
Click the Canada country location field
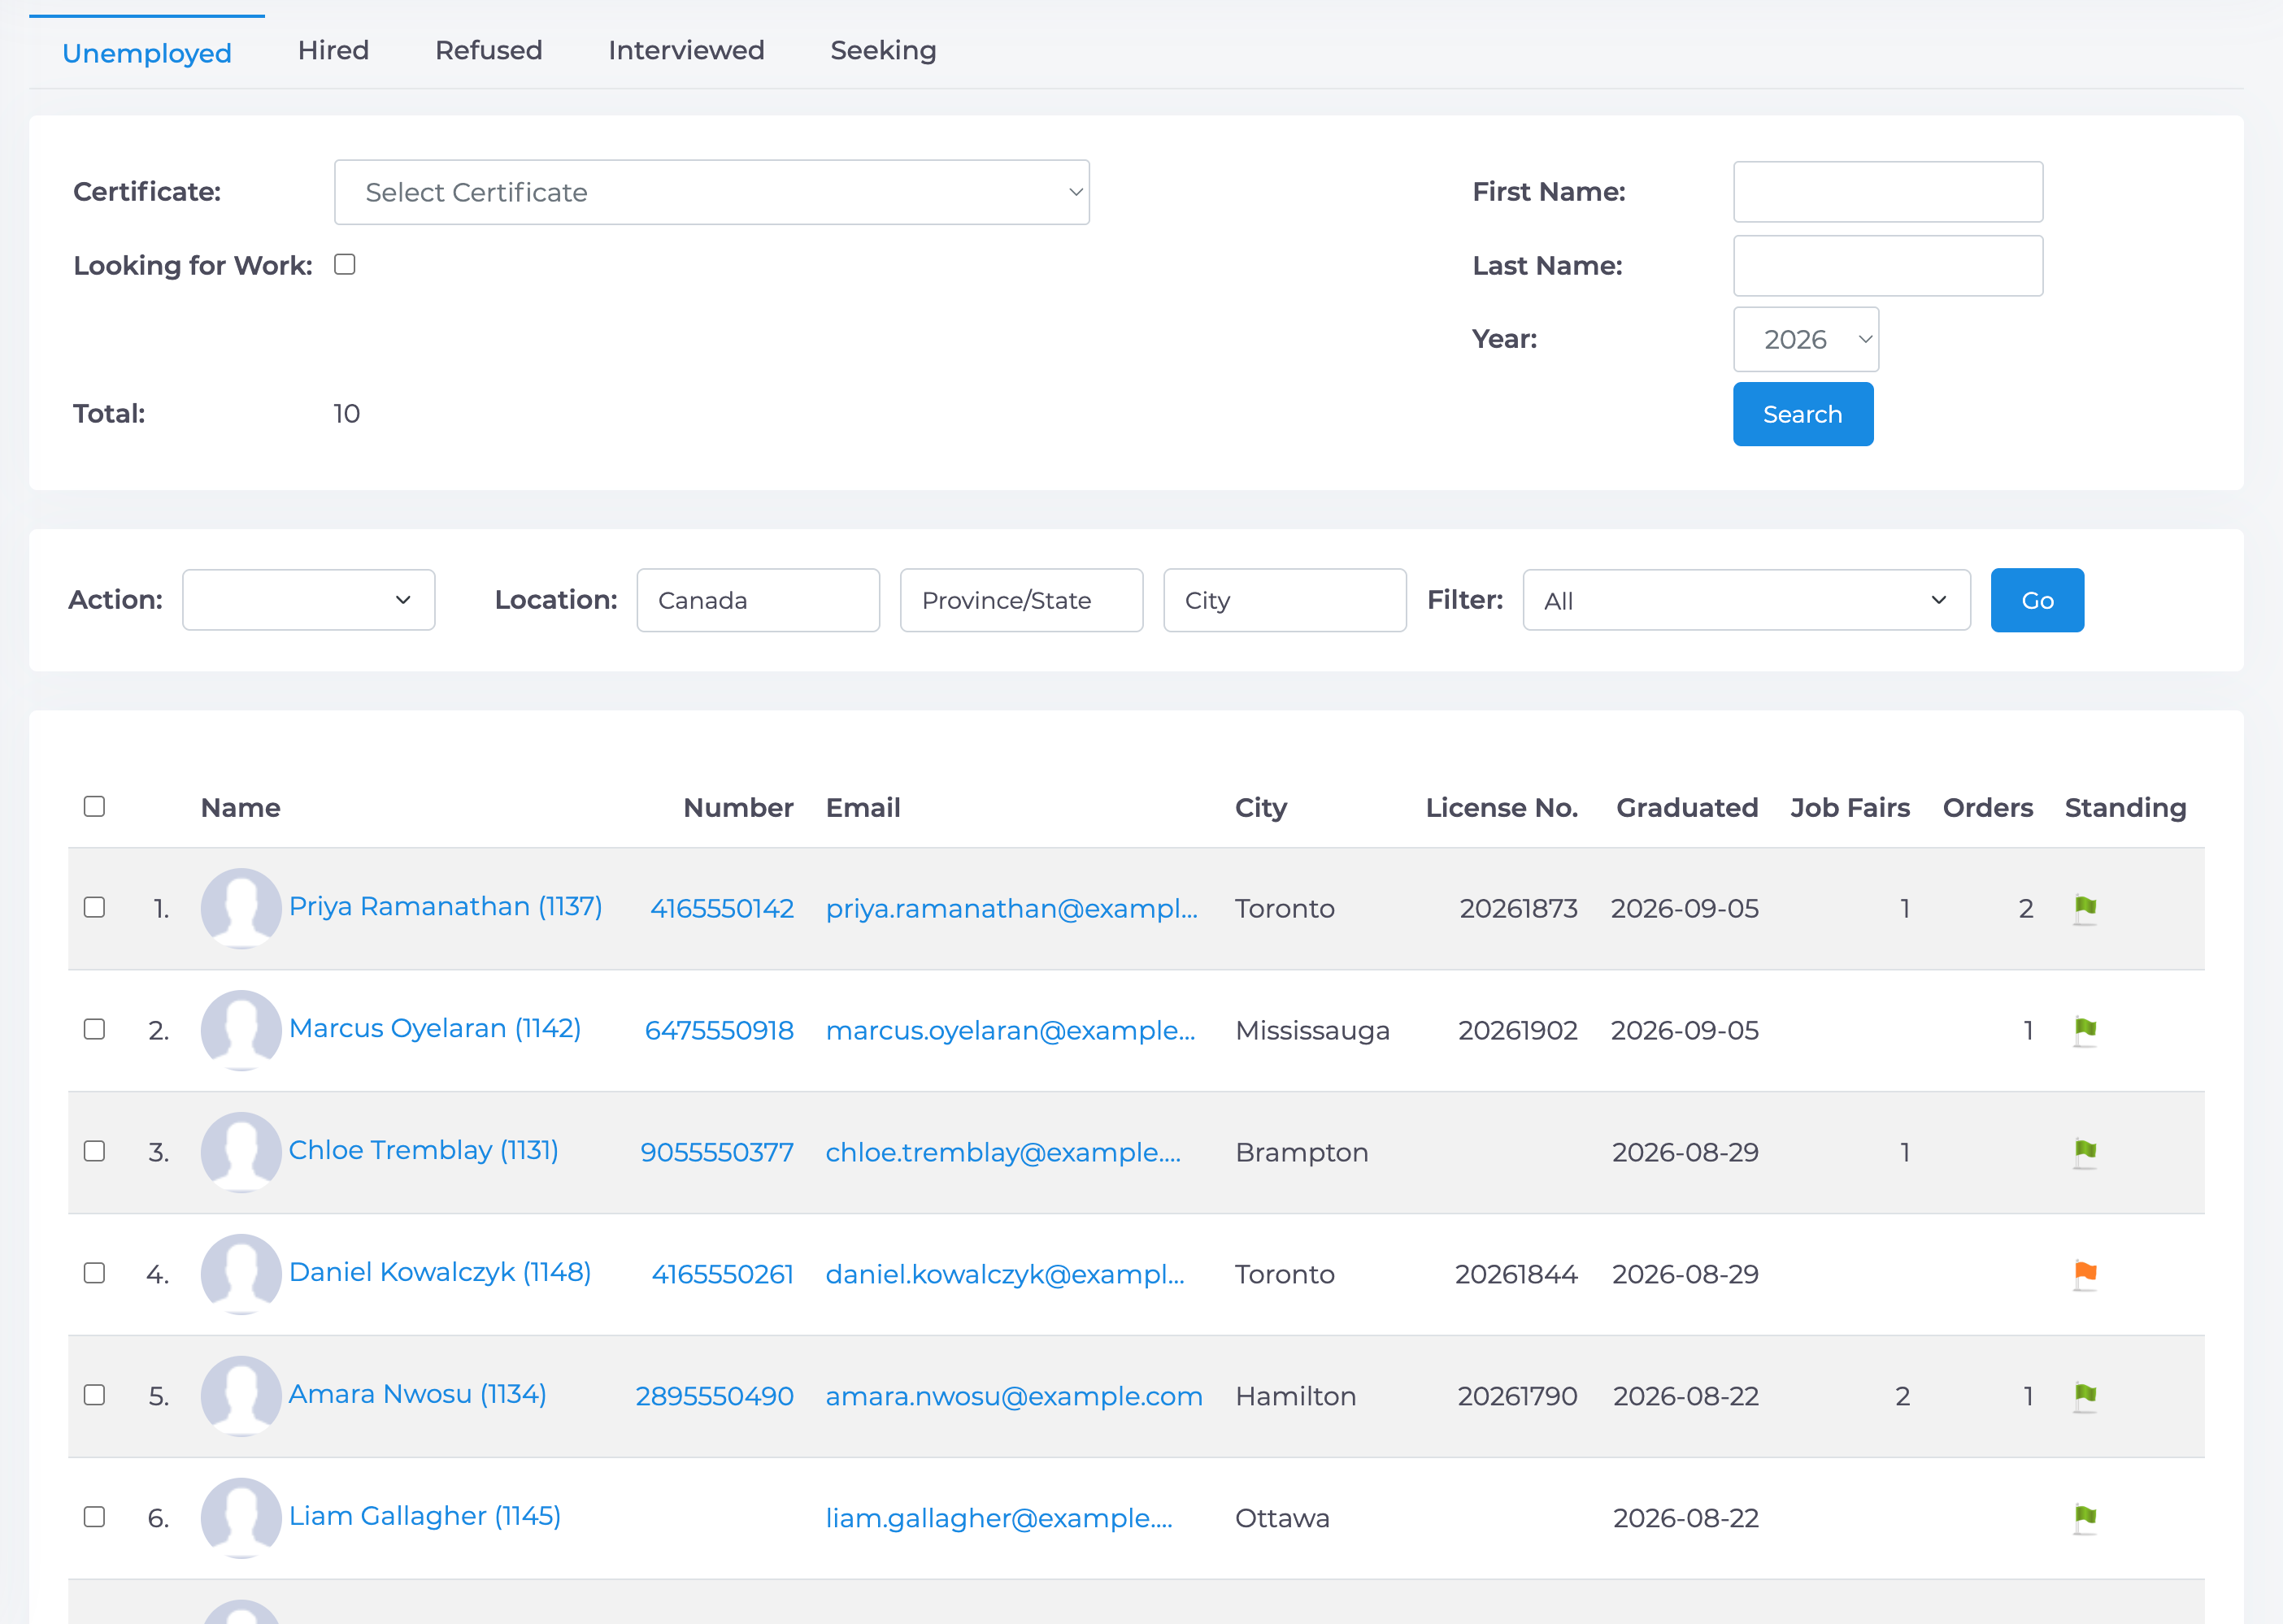coord(758,600)
